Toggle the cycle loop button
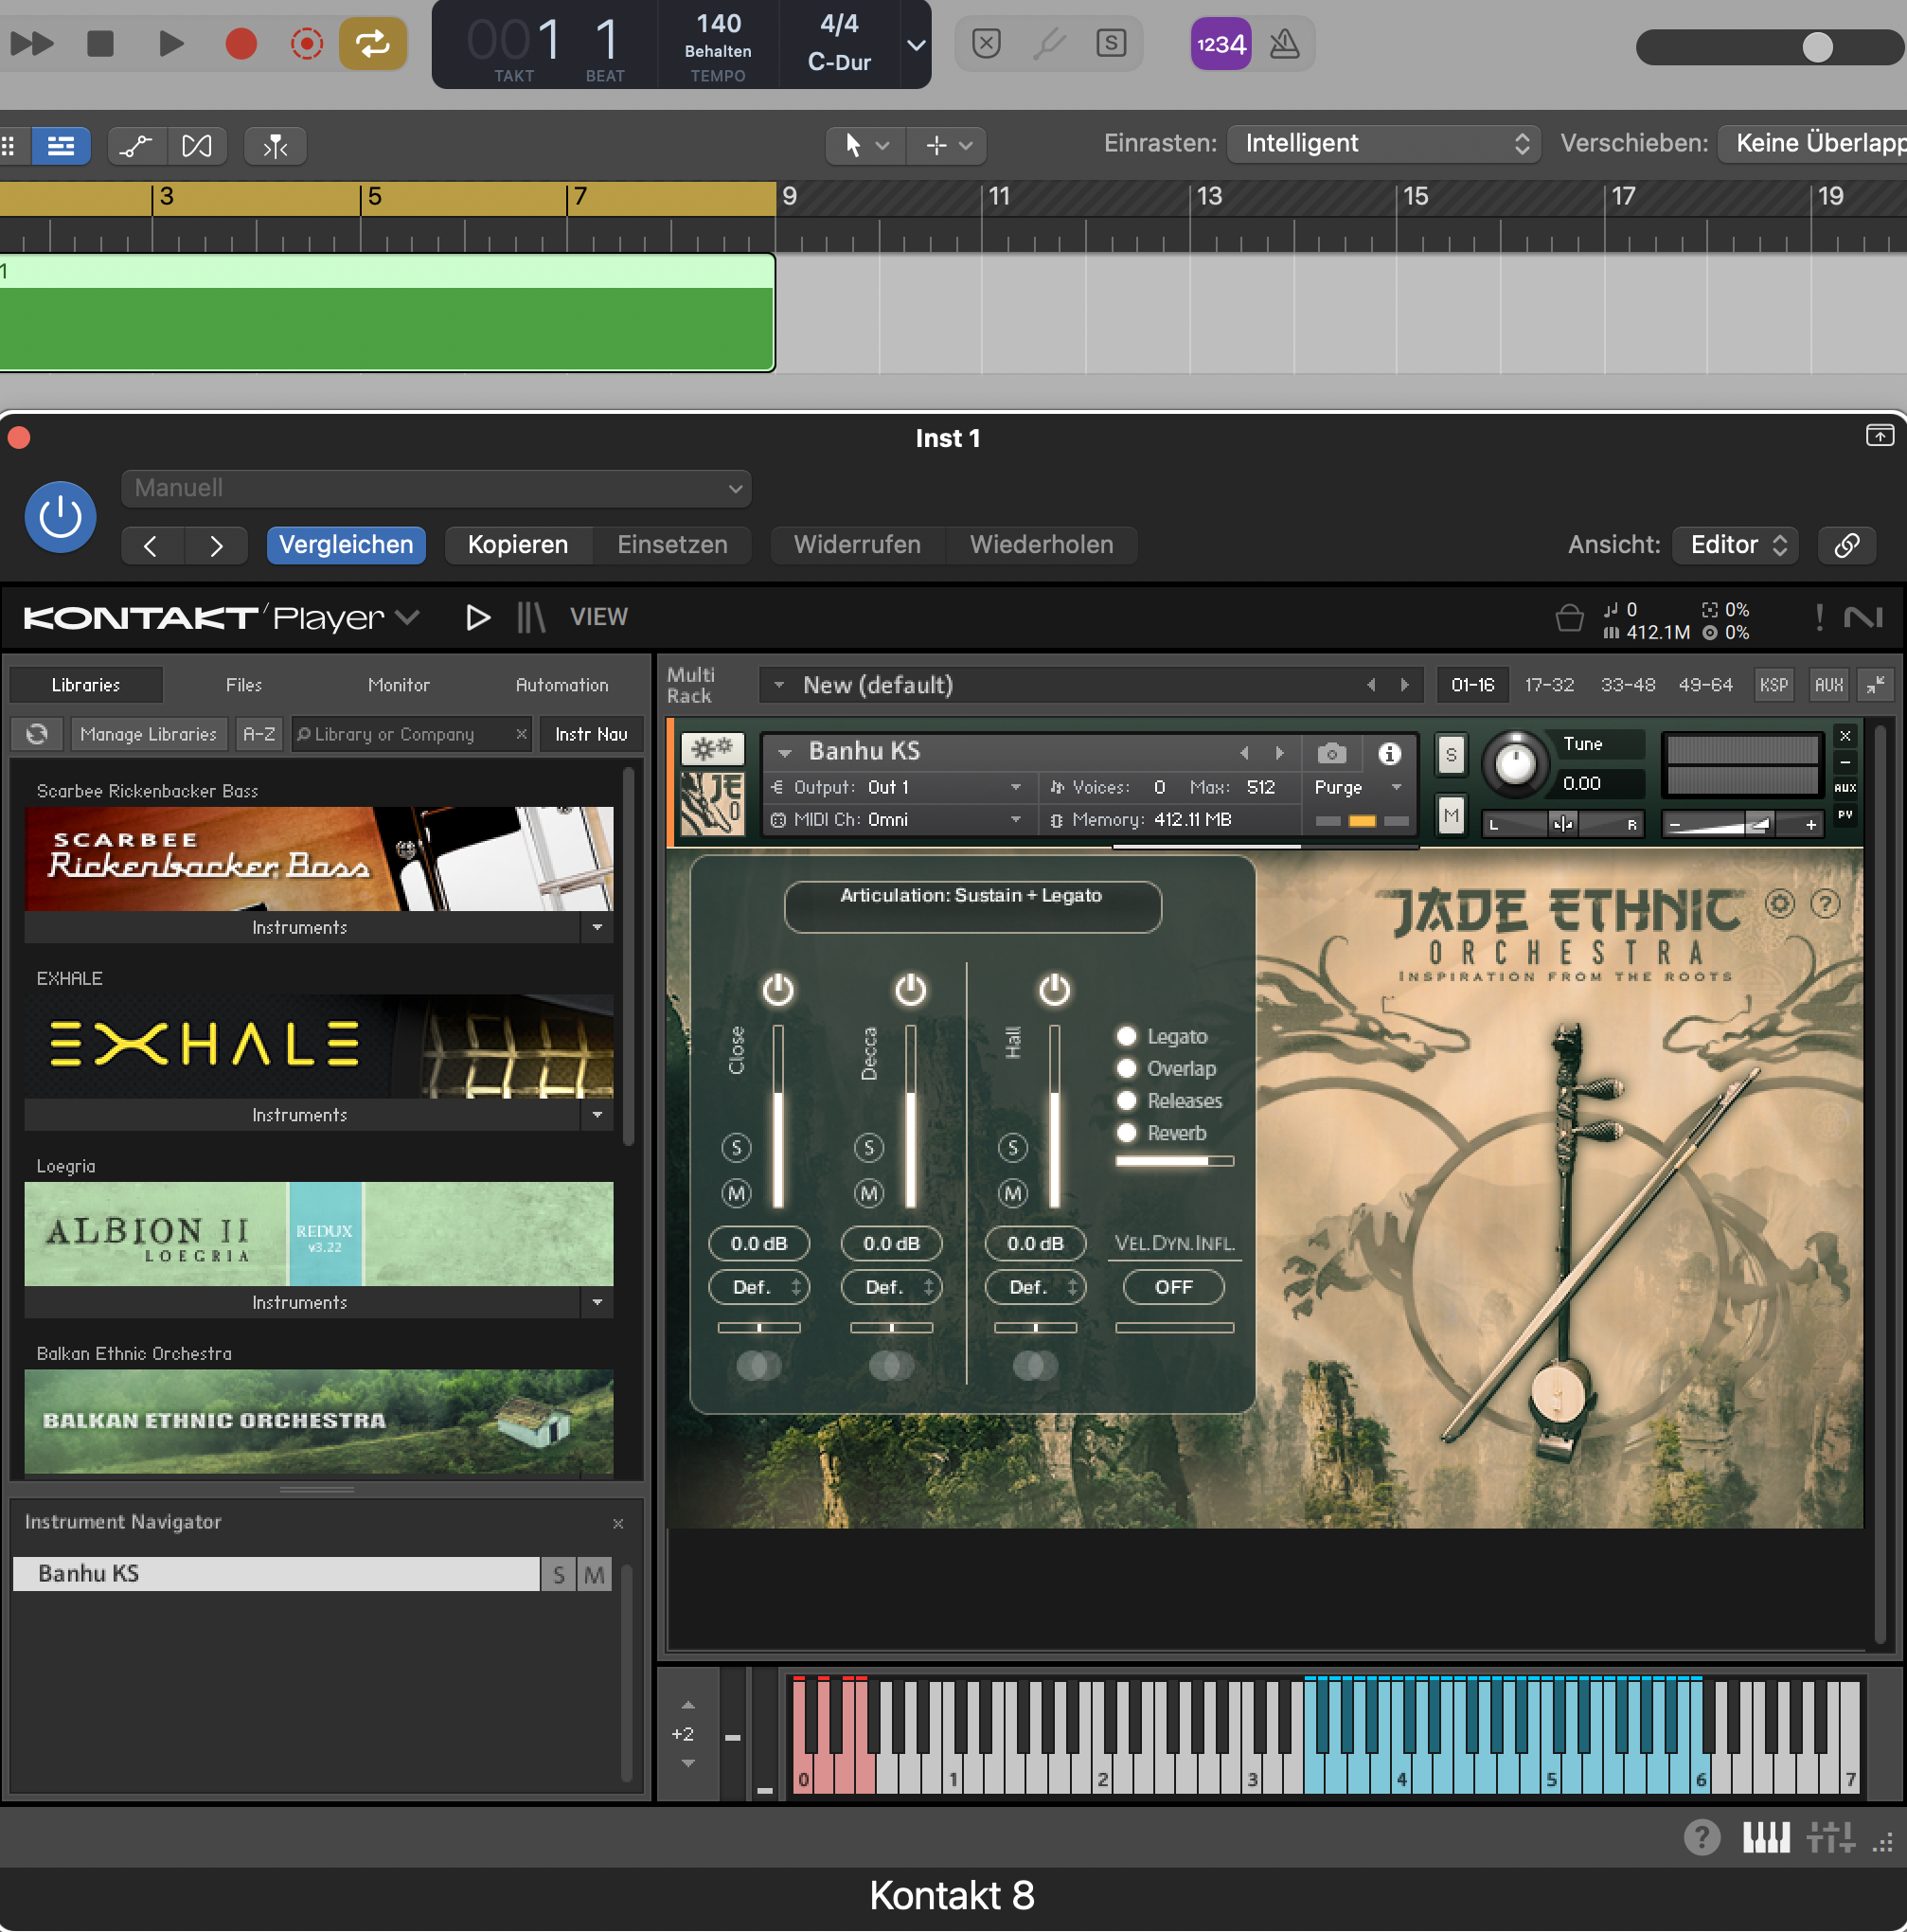This screenshot has height=1932, width=1907. (x=372, y=44)
